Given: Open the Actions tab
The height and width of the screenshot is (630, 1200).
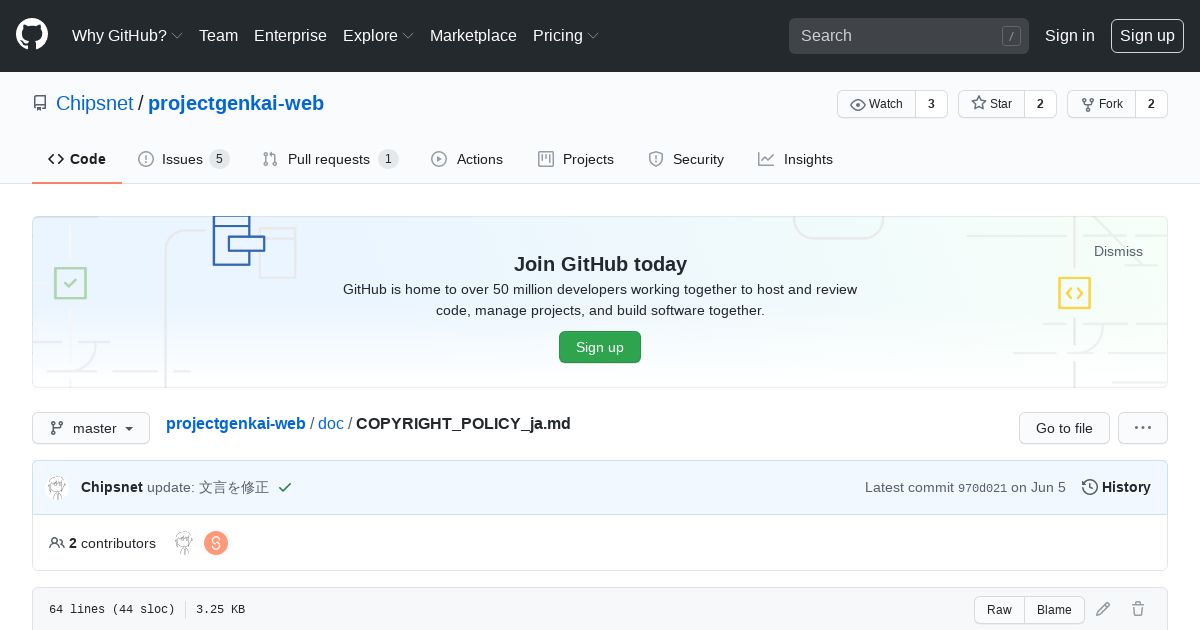Looking at the screenshot, I should pos(467,159).
